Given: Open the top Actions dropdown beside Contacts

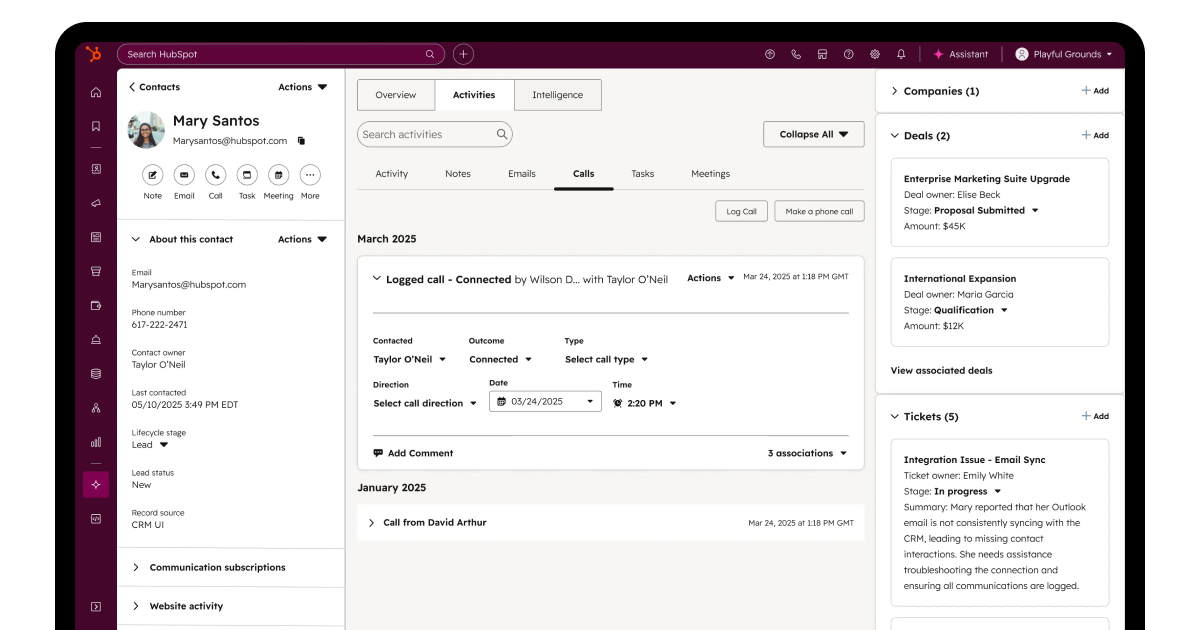Looking at the screenshot, I should 303,87.
